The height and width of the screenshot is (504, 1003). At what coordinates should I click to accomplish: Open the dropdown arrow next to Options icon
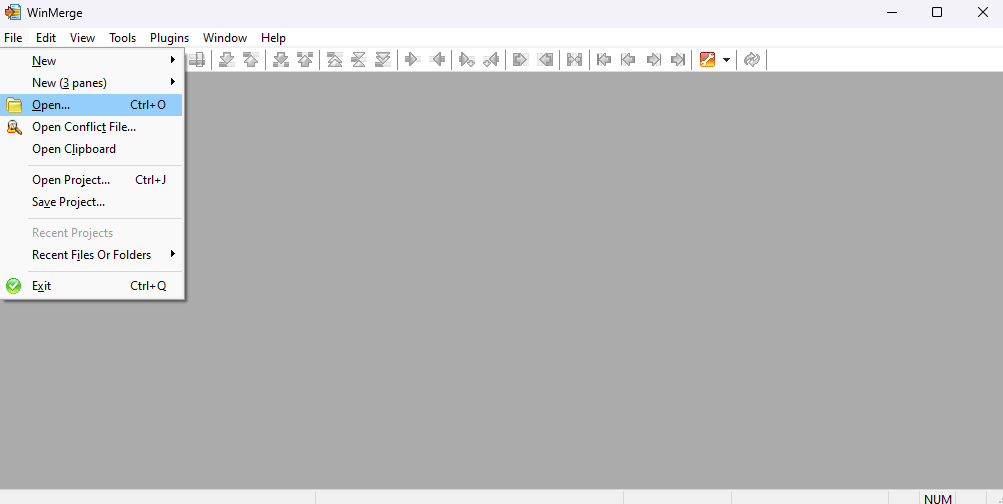[726, 60]
